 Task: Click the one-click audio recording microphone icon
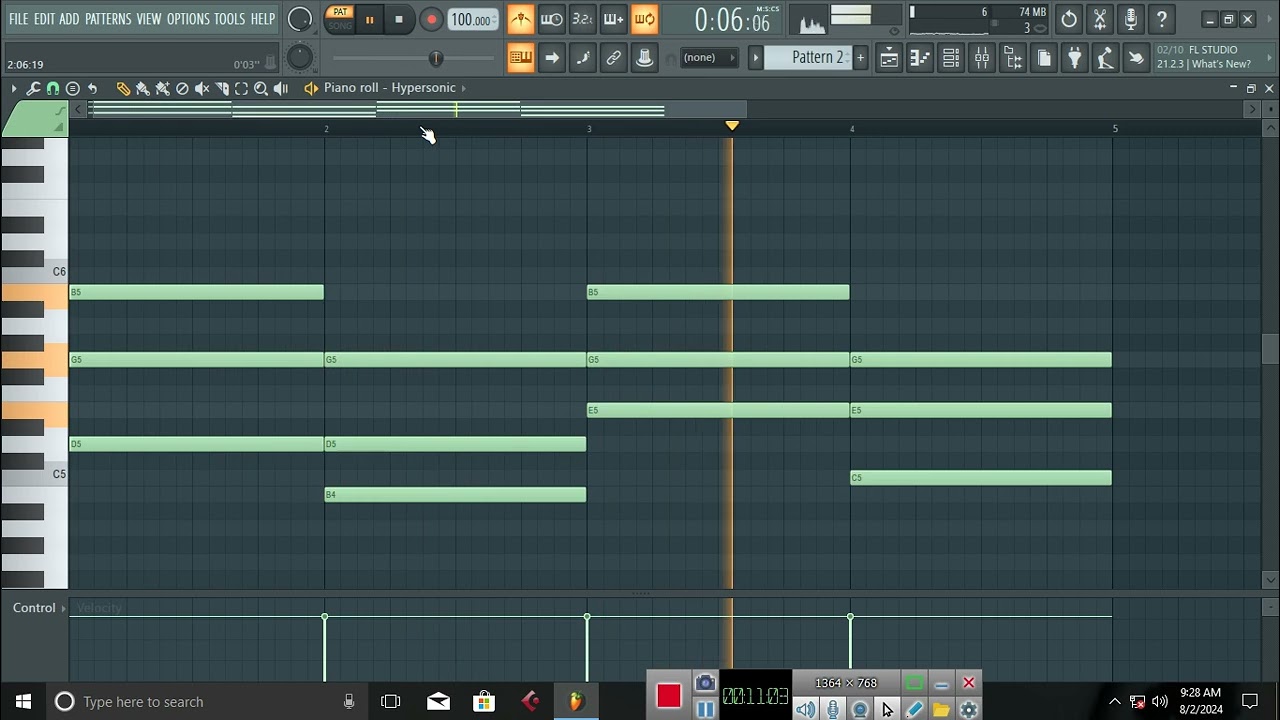coord(1131,19)
